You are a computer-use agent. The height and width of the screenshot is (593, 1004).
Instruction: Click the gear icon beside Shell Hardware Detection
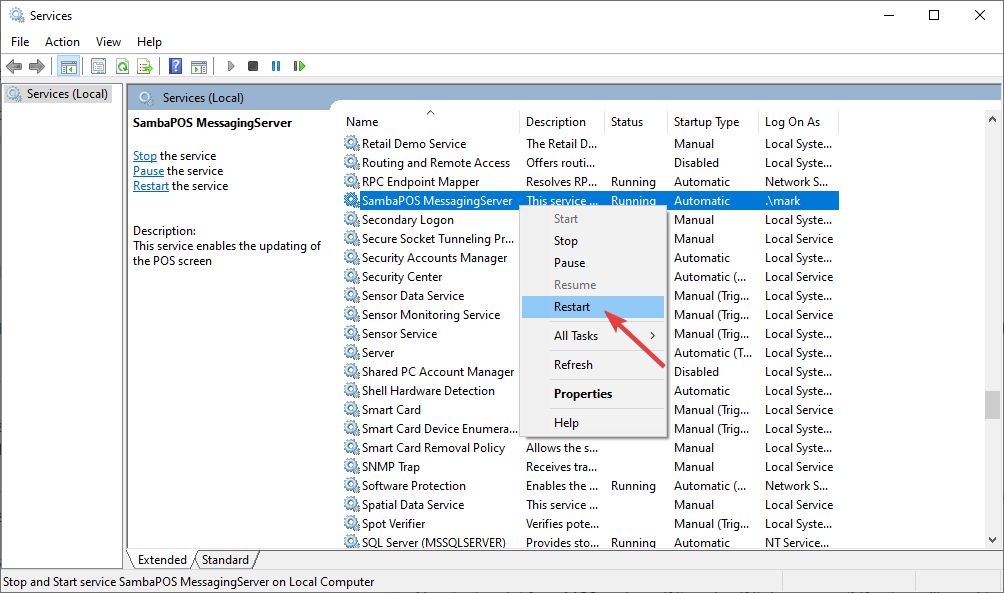tap(352, 390)
